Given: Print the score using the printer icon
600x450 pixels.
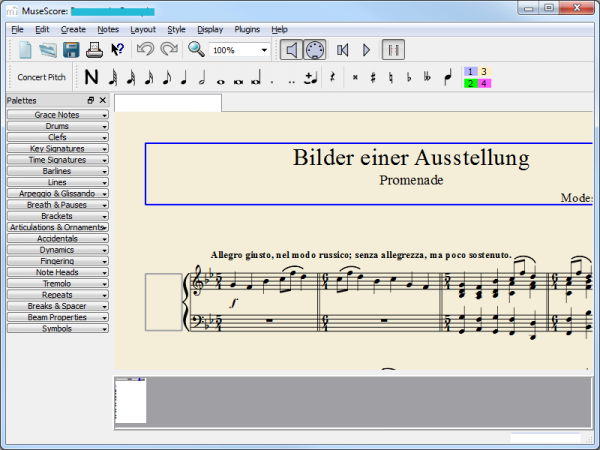Looking at the screenshot, I should (94, 50).
